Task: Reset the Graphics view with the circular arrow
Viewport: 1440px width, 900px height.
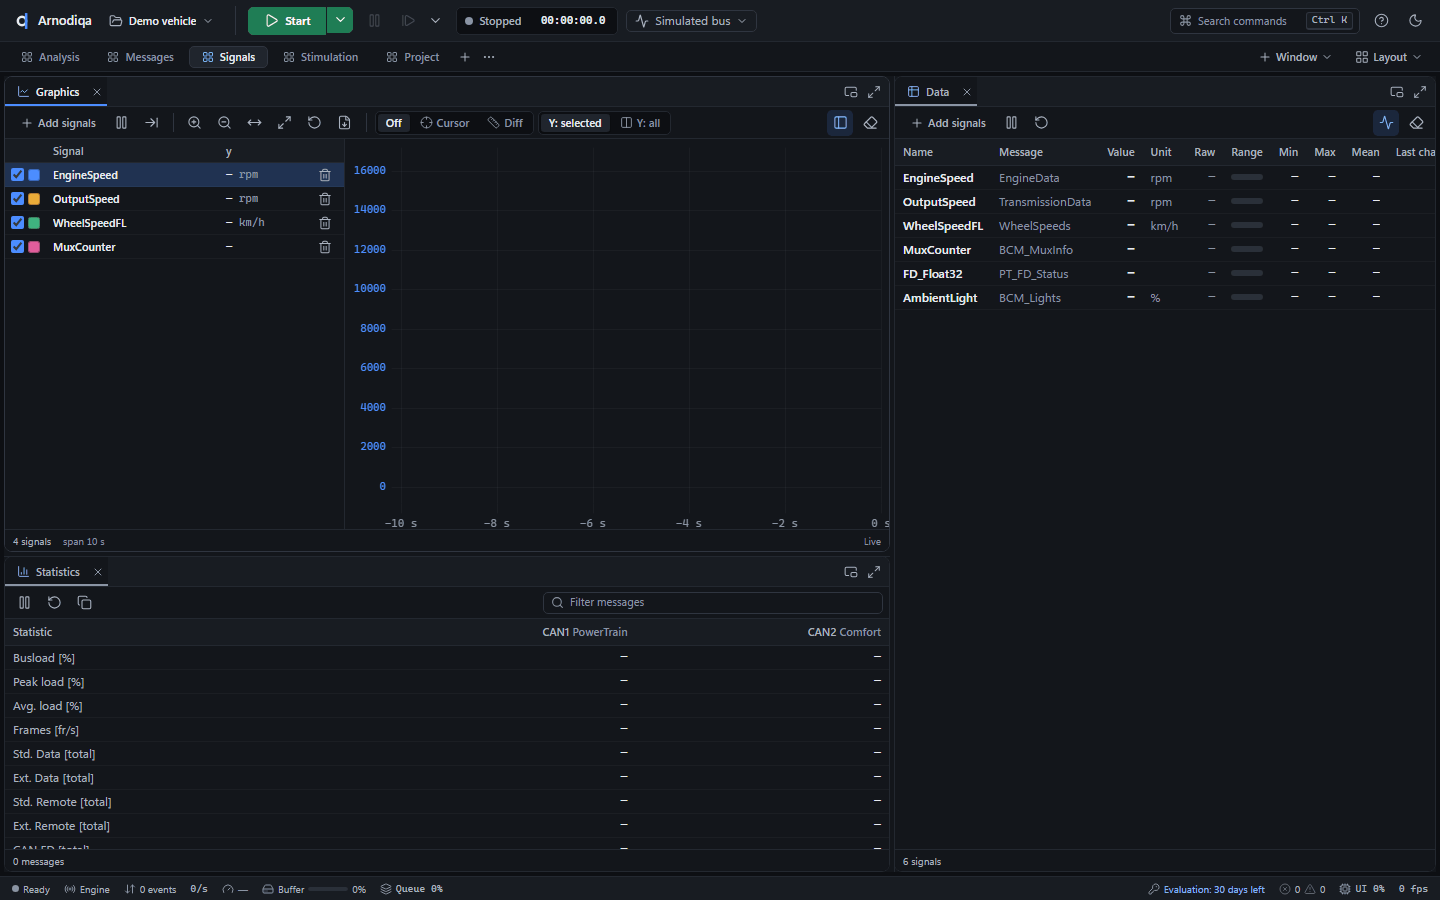Action: pyautogui.click(x=314, y=123)
